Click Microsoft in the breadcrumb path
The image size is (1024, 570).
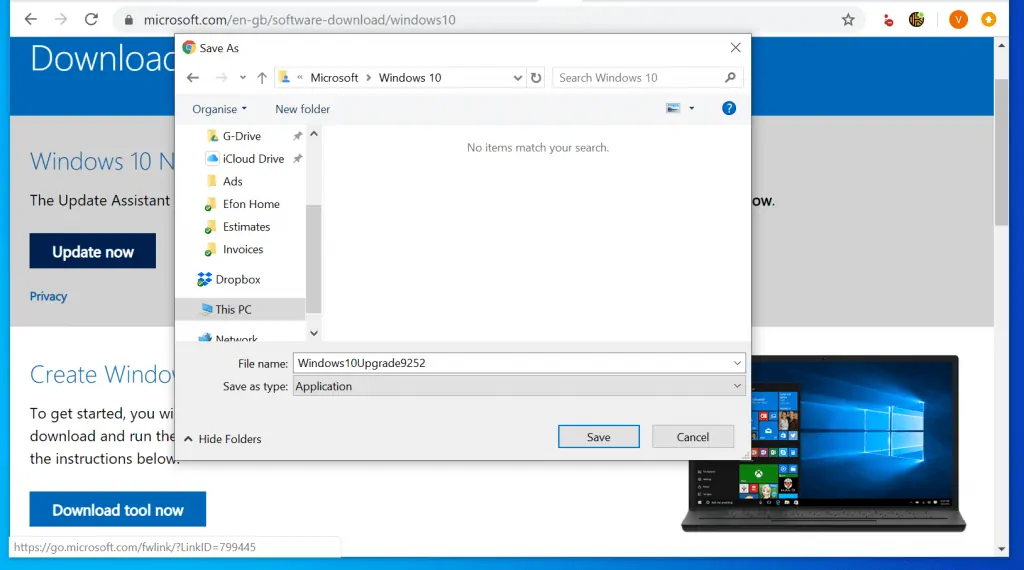click(x=334, y=78)
